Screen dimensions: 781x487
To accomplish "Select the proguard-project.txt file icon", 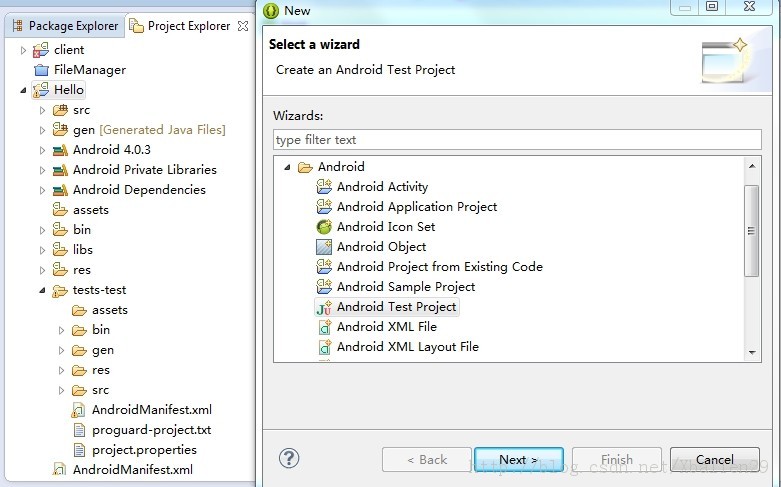I will pos(79,430).
